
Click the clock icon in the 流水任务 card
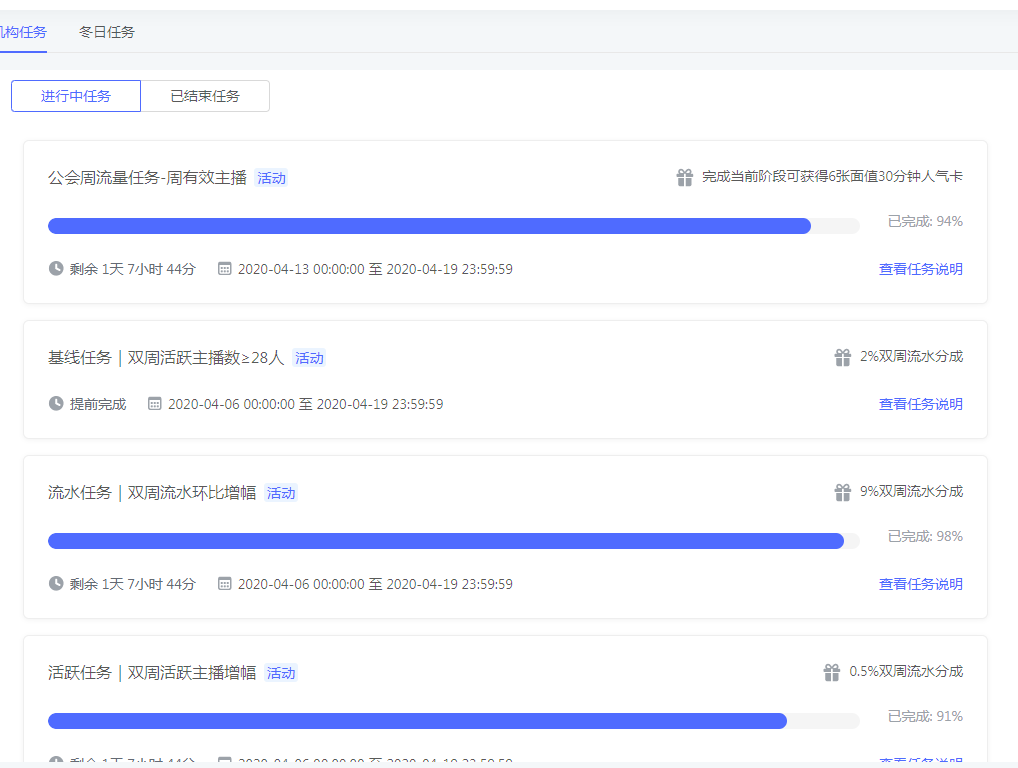coord(56,583)
